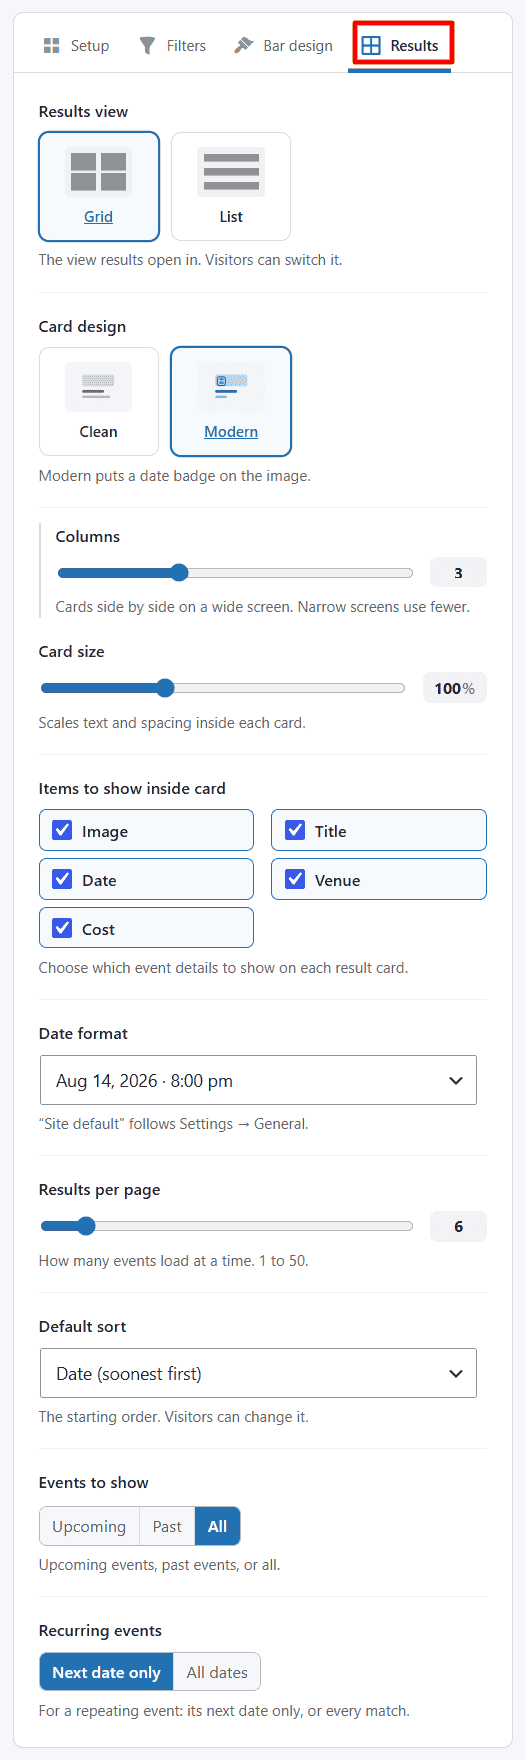Click the Modern card preview icon
This screenshot has height=1760, width=525.
coord(231,387)
